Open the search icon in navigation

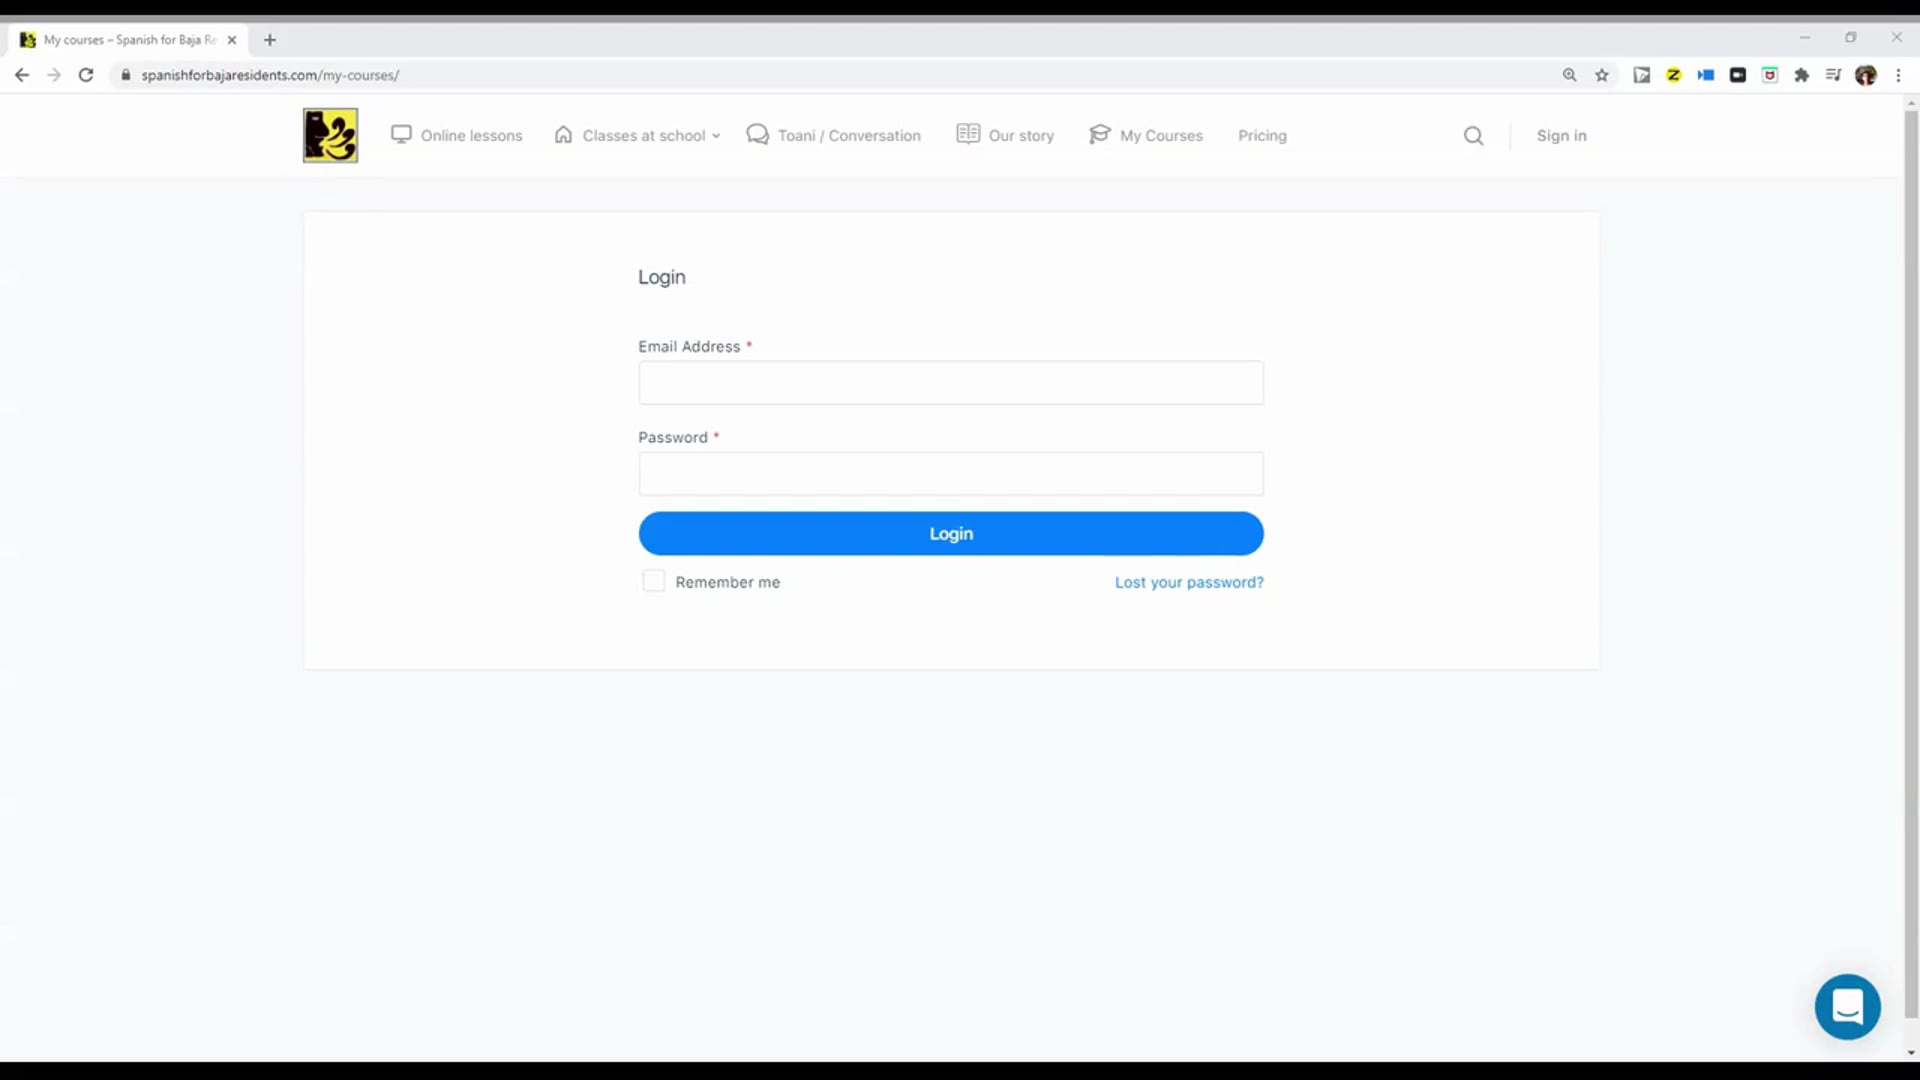[1473, 136]
